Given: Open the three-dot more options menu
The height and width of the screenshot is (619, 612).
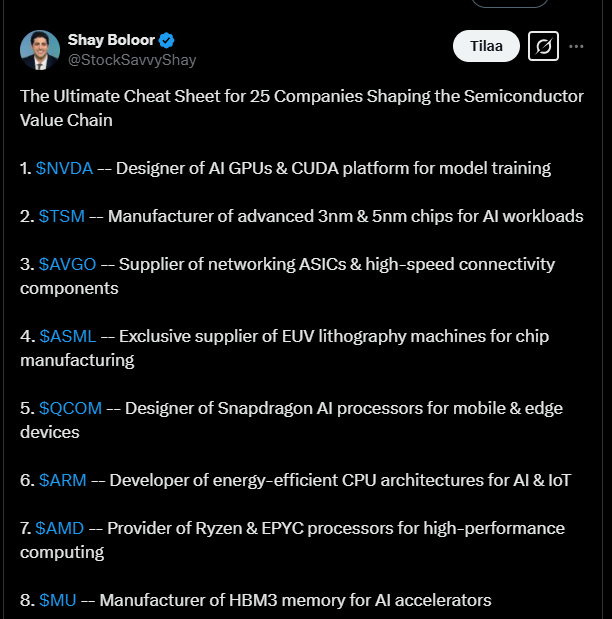Looking at the screenshot, I should [x=576, y=46].
